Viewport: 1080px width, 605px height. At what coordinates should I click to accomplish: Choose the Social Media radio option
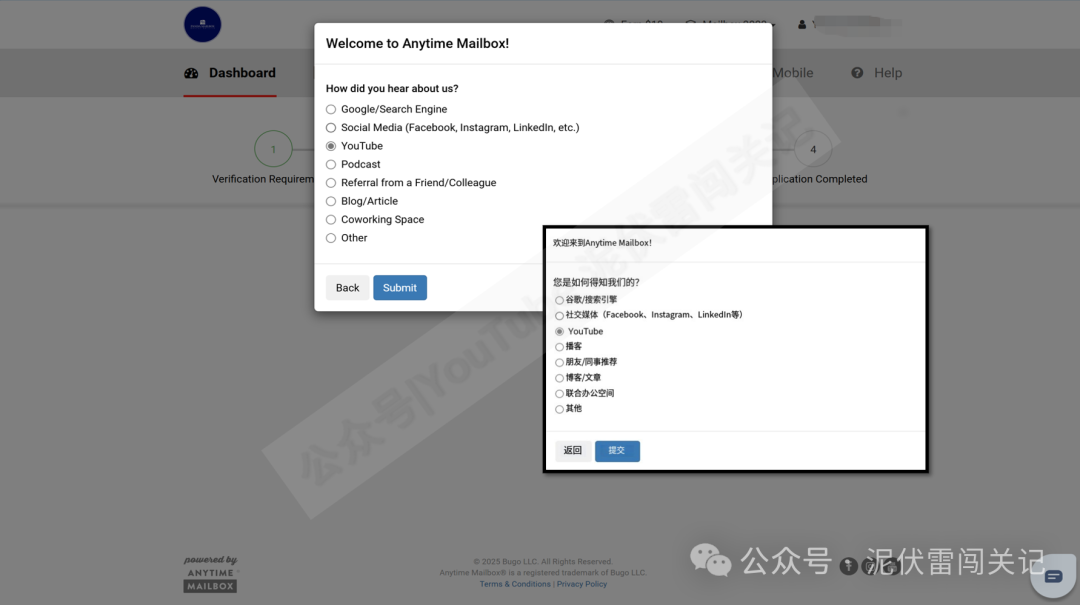pos(331,127)
